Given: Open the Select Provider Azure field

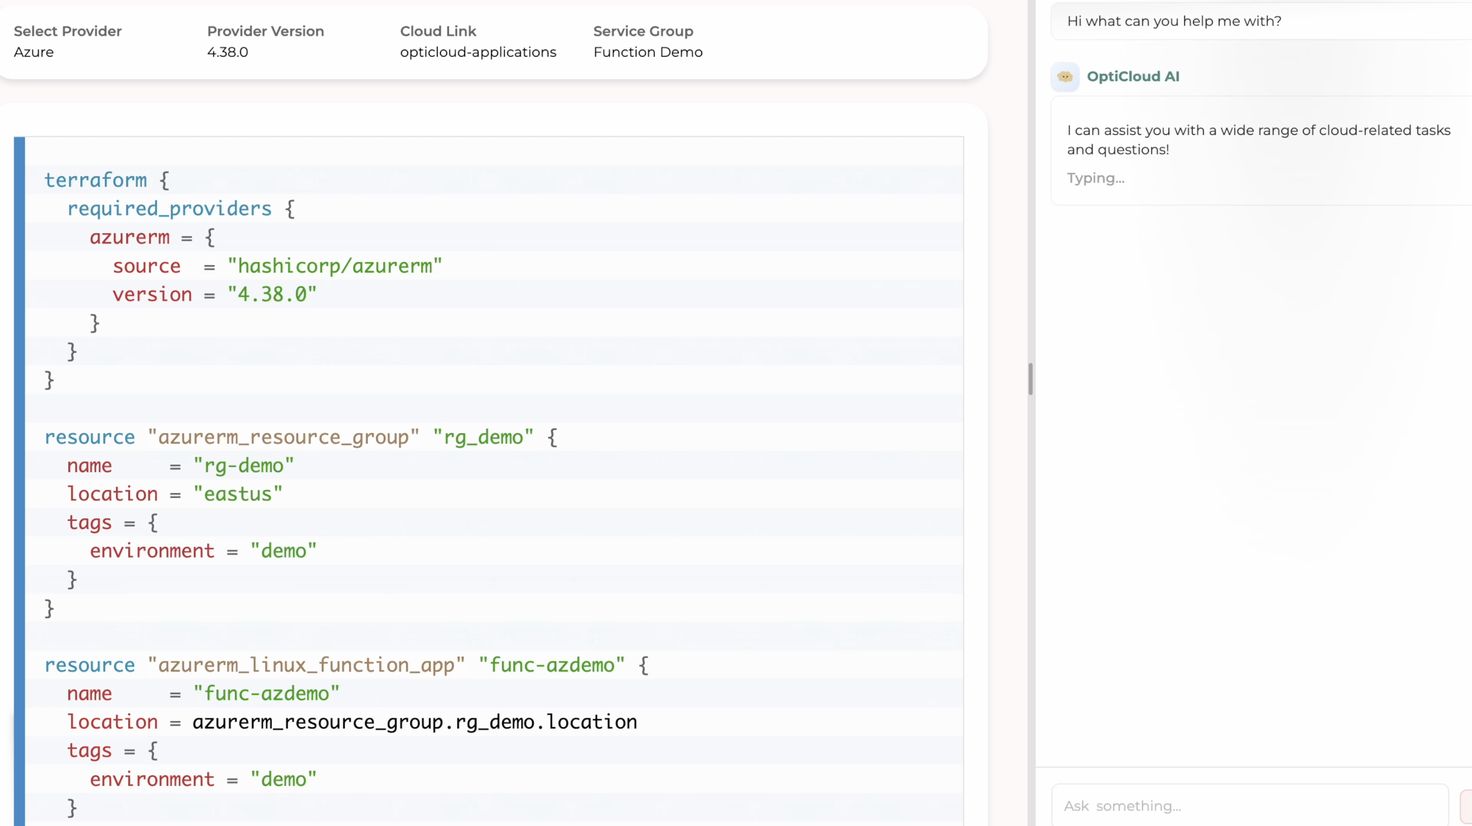Looking at the screenshot, I should coord(67,41).
